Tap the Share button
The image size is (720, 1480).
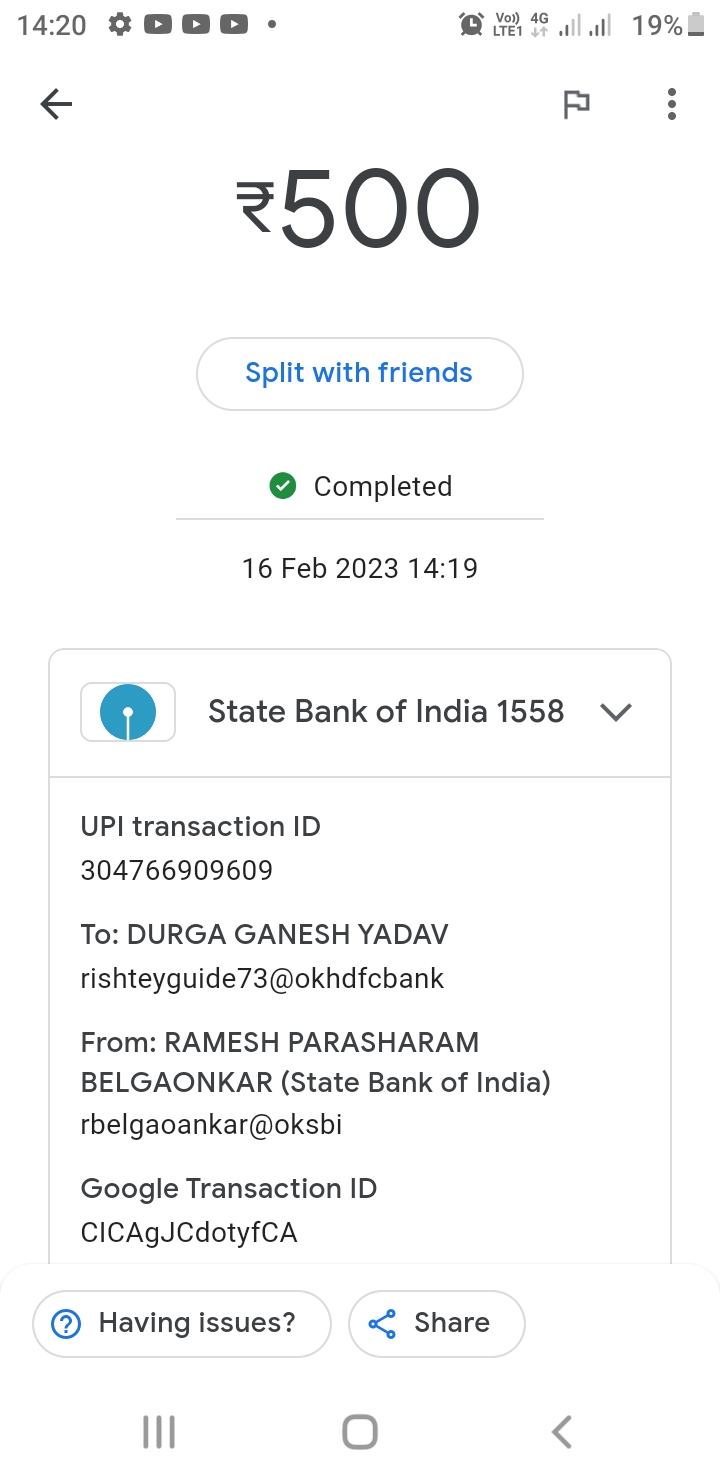(x=436, y=1323)
